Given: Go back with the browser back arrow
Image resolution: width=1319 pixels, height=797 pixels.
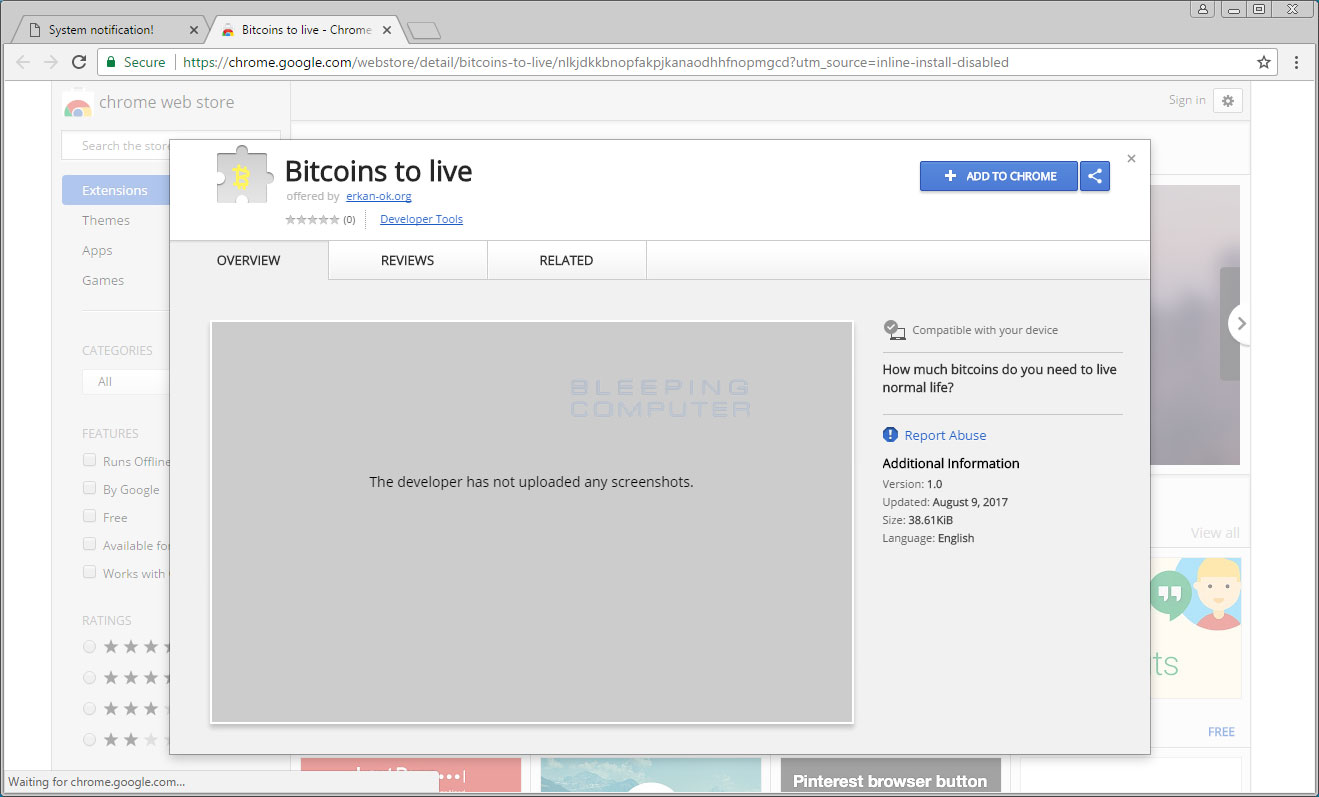Looking at the screenshot, I should pyautogui.click(x=24, y=62).
